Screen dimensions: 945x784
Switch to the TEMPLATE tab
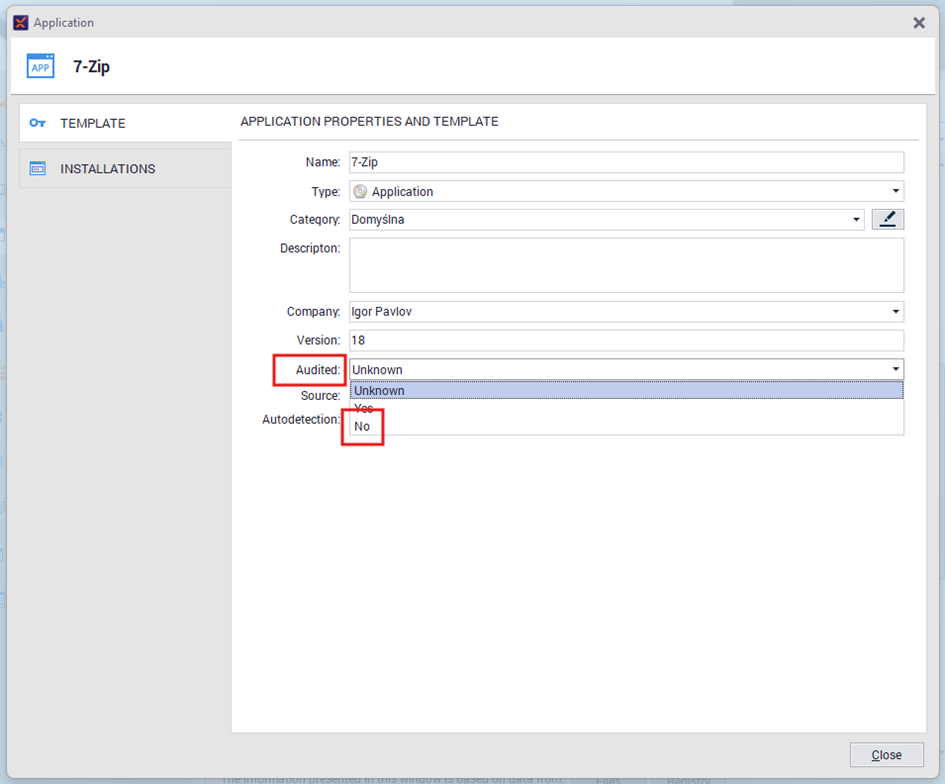point(93,123)
